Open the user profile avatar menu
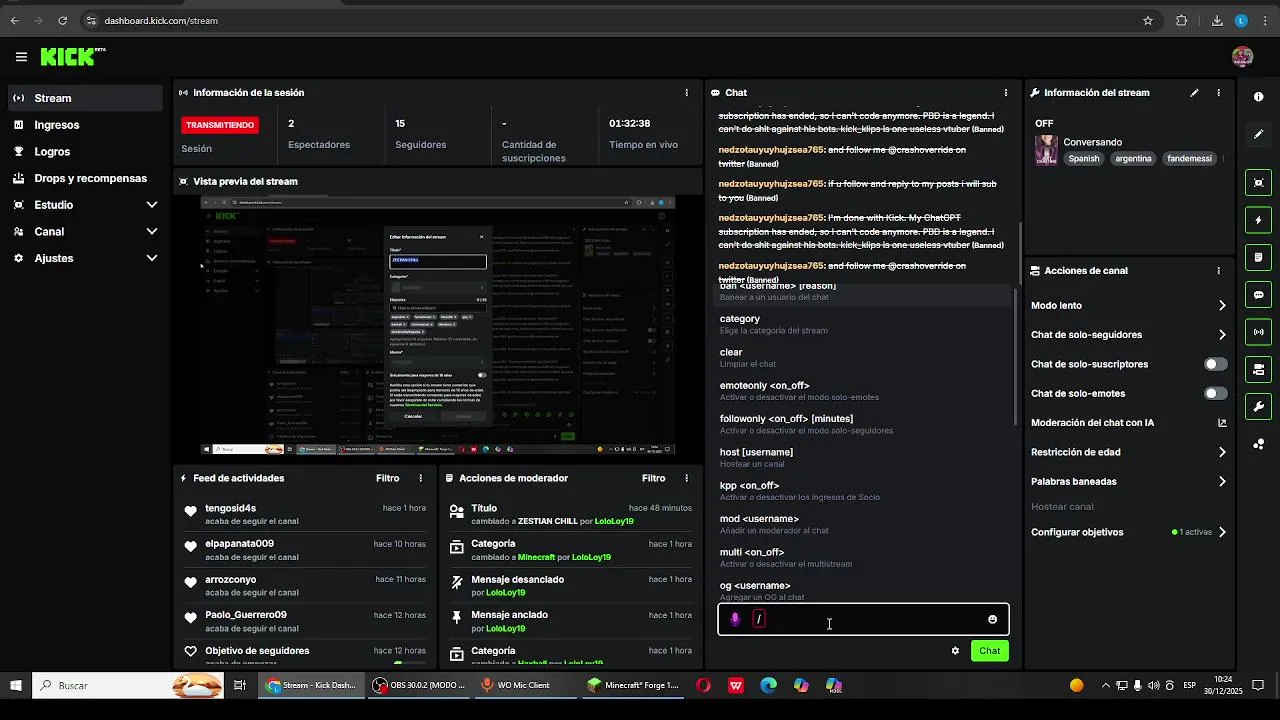Image resolution: width=1280 pixels, height=720 pixels. 1242,57
